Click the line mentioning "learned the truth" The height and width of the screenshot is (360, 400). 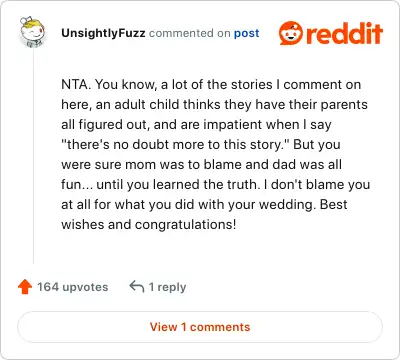(x=216, y=184)
